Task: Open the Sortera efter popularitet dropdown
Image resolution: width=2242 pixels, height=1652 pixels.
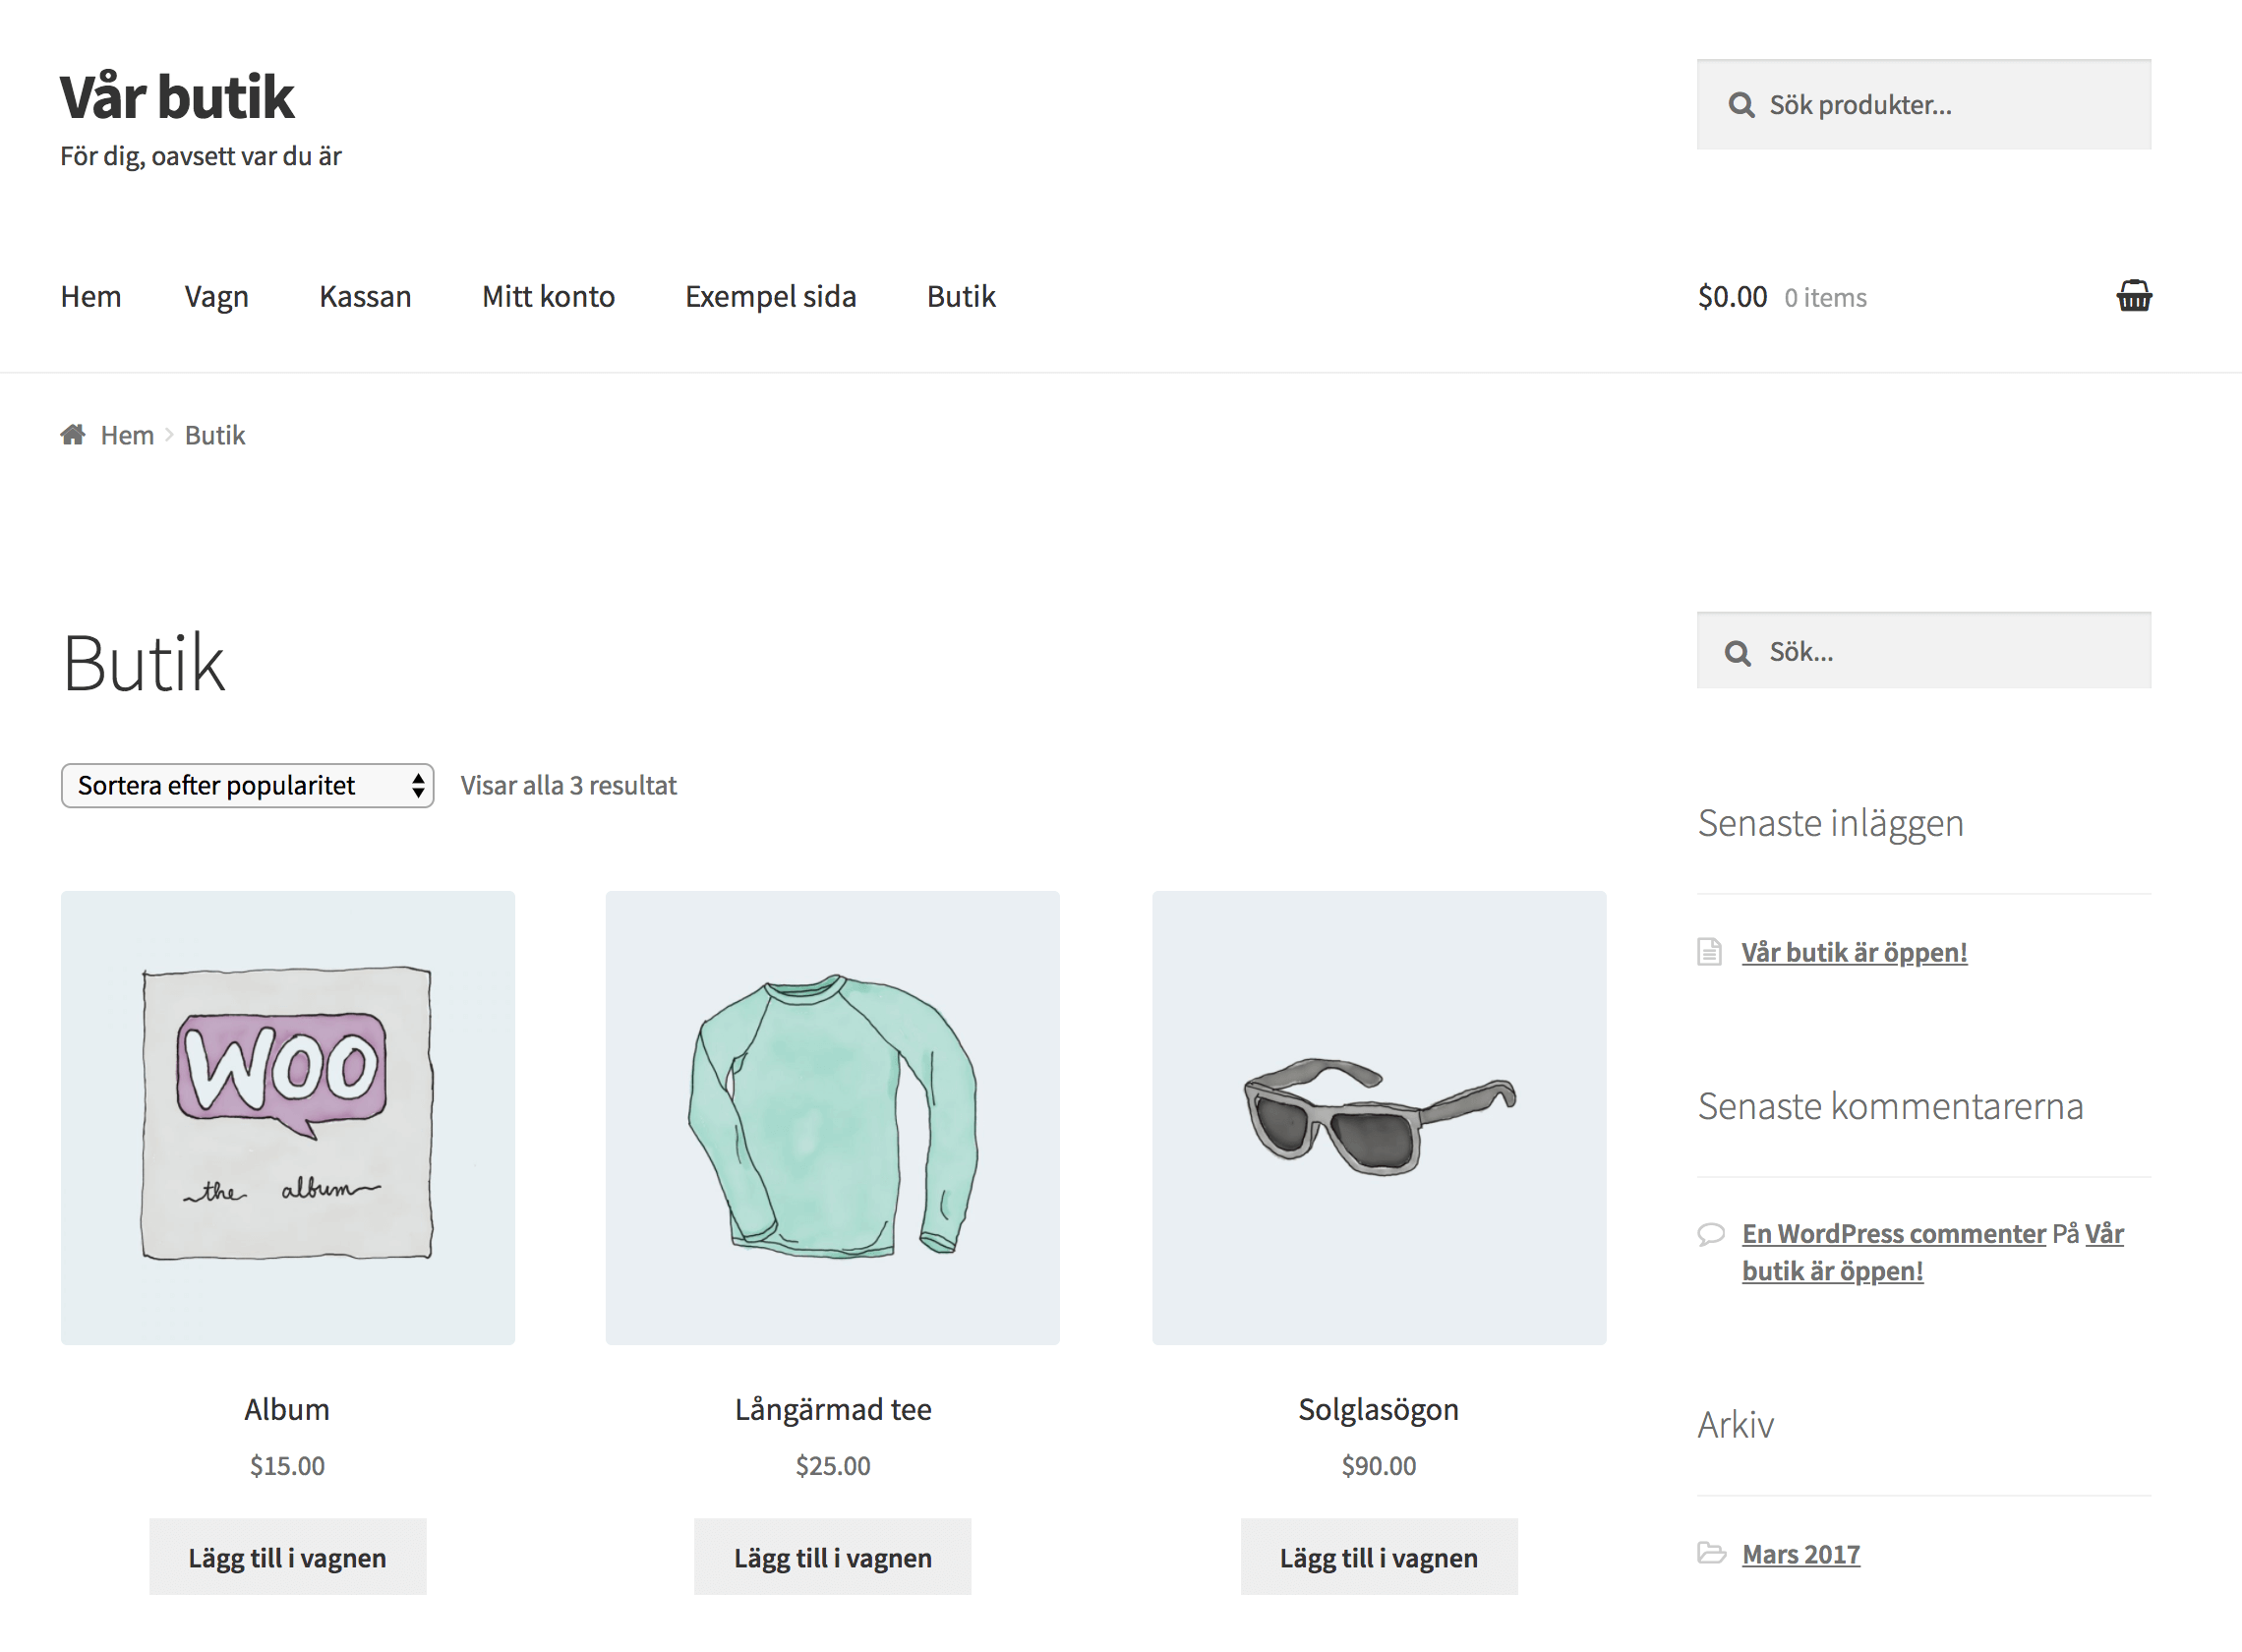Action: tap(247, 786)
